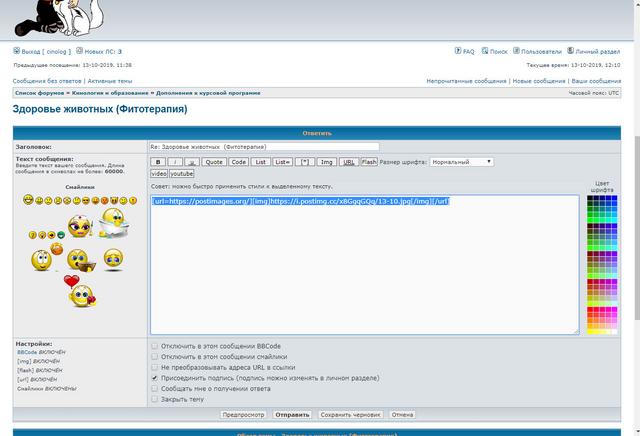Image resolution: width=640 pixels, height=436 pixels.
Task: Click the user panel icon beside Личный раздел
Action: click(571, 51)
